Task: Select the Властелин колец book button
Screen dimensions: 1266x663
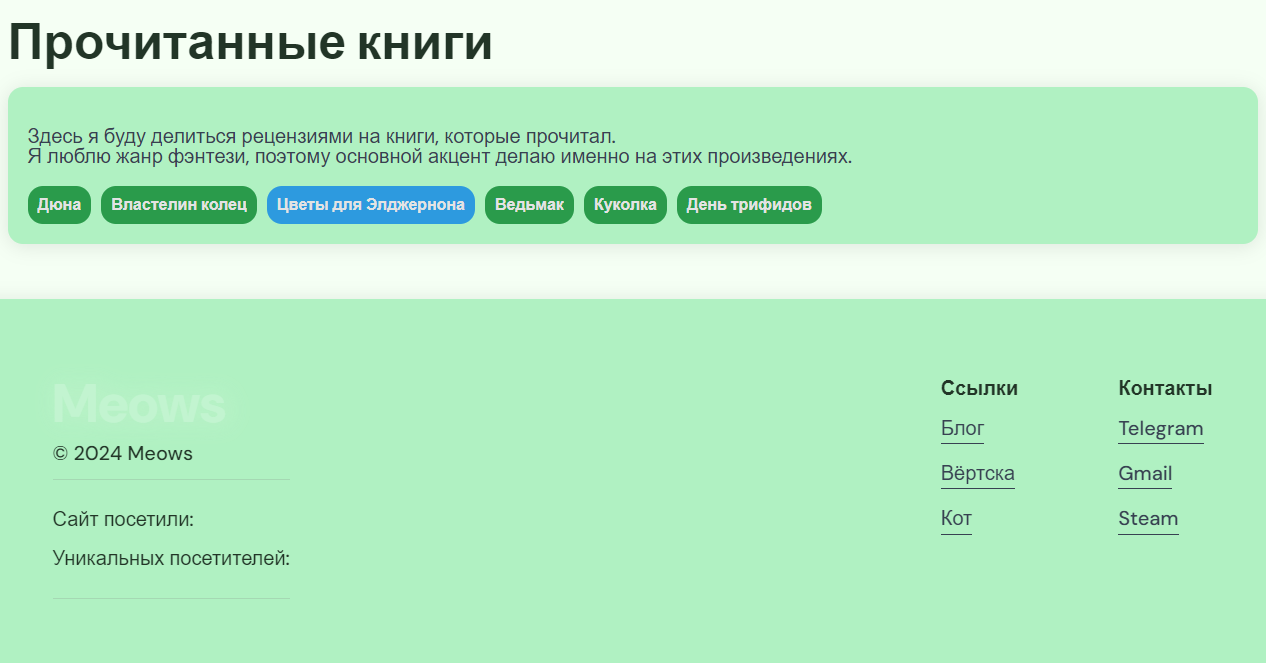Action: pyautogui.click(x=179, y=205)
